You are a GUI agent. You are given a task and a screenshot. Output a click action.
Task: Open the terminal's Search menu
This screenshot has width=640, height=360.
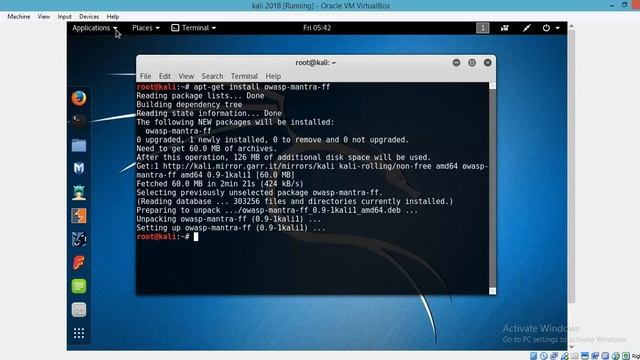click(212, 76)
